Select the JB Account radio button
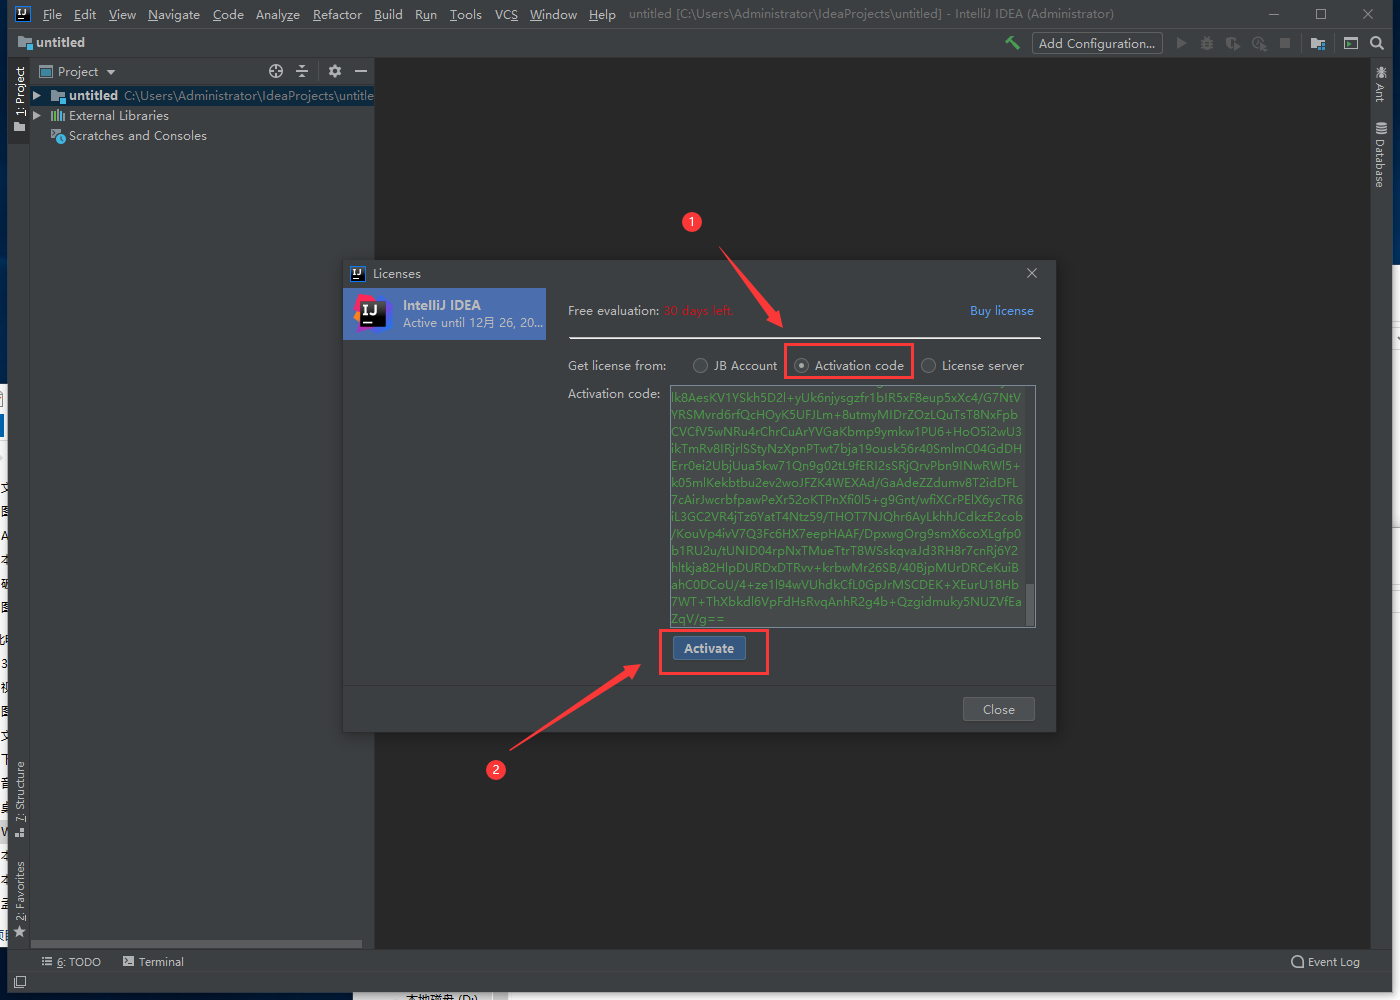Viewport: 1400px width, 1000px height. 701,366
